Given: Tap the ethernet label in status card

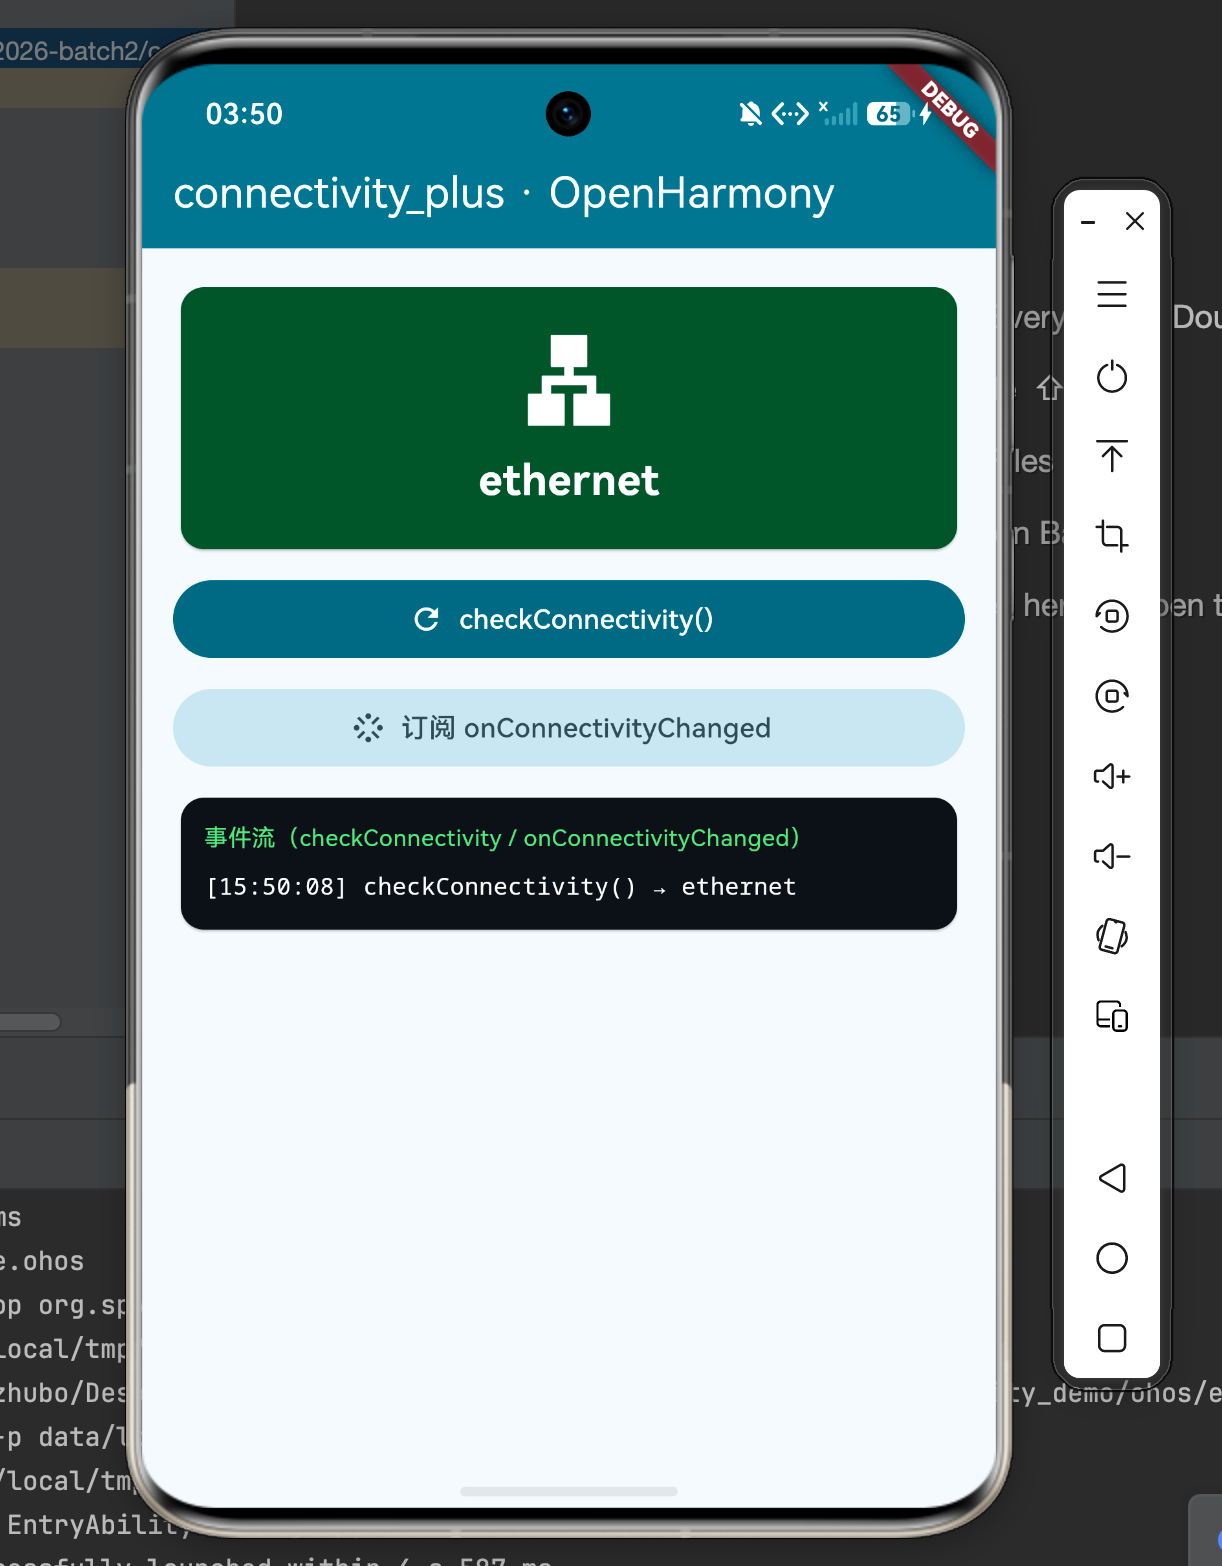Looking at the screenshot, I should pos(569,481).
